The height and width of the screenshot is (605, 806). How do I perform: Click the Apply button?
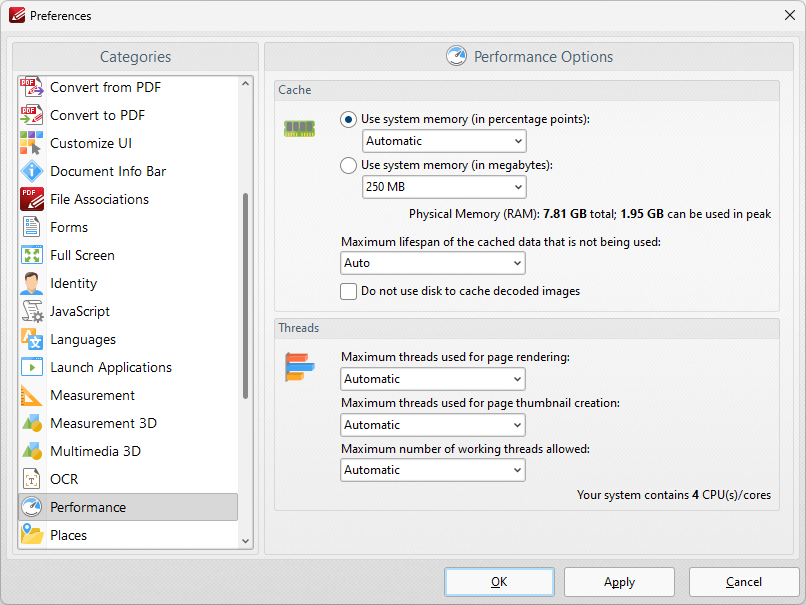click(x=619, y=582)
